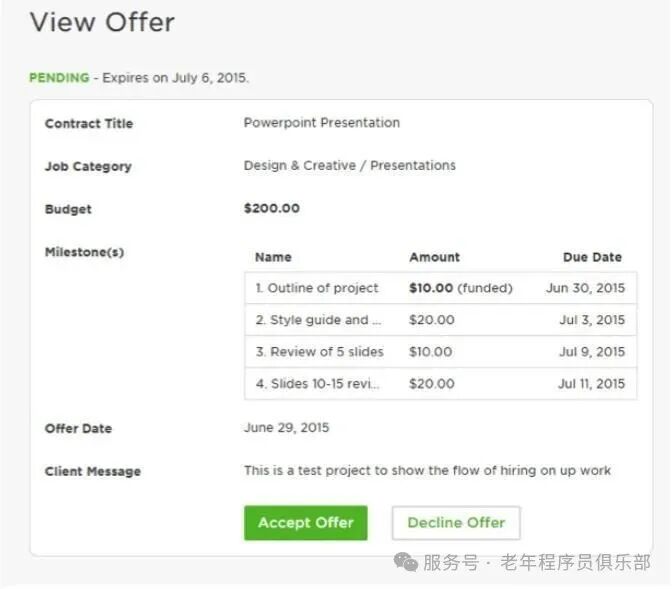Click the Name column header
The height and width of the screenshot is (589, 672).
coord(273,257)
